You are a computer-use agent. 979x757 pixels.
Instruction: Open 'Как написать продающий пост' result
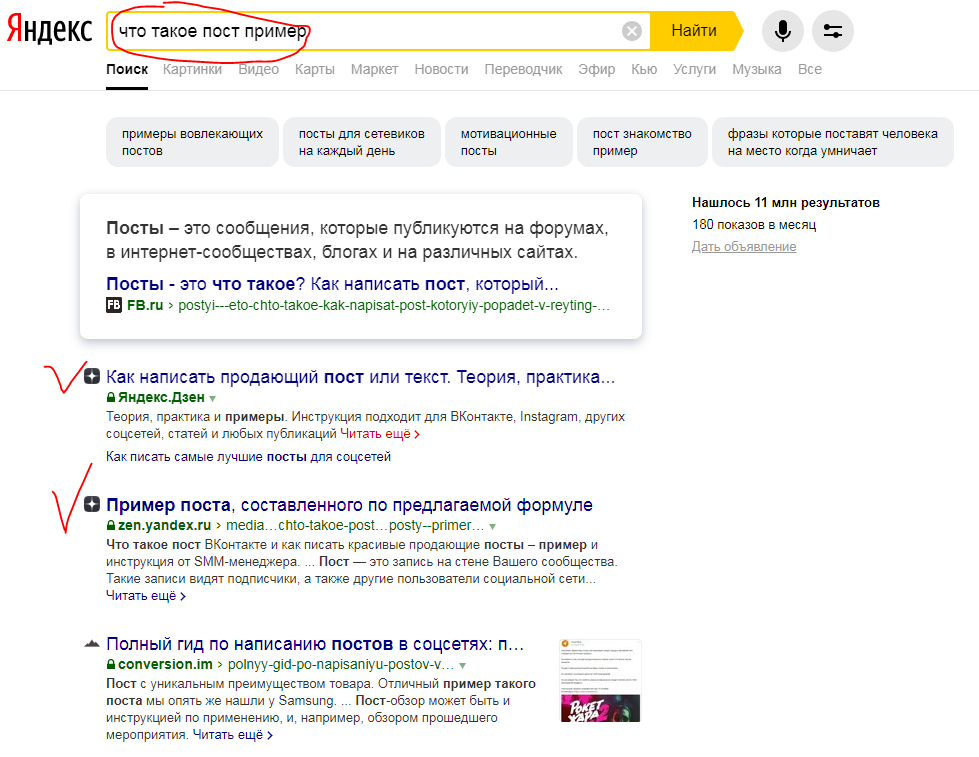click(x=360, y=377)
